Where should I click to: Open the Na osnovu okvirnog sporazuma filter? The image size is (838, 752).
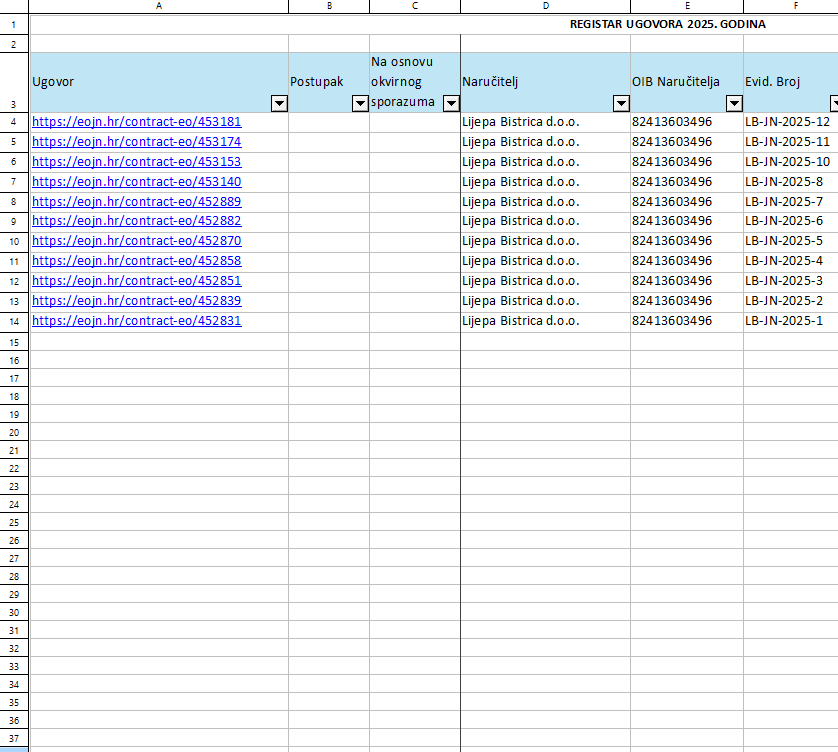coord(452,103)
